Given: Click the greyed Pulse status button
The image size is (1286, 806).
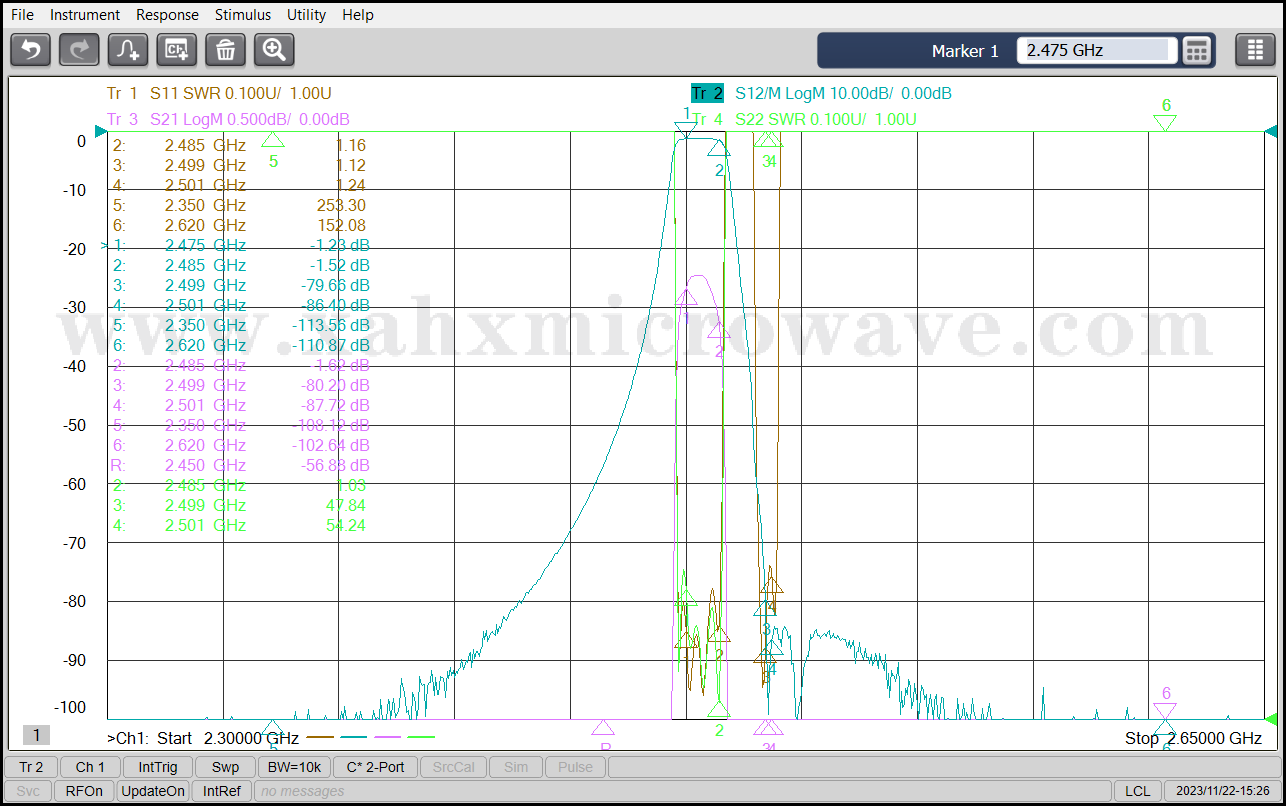Looking at the screenshot, I should tap(575, 767).
